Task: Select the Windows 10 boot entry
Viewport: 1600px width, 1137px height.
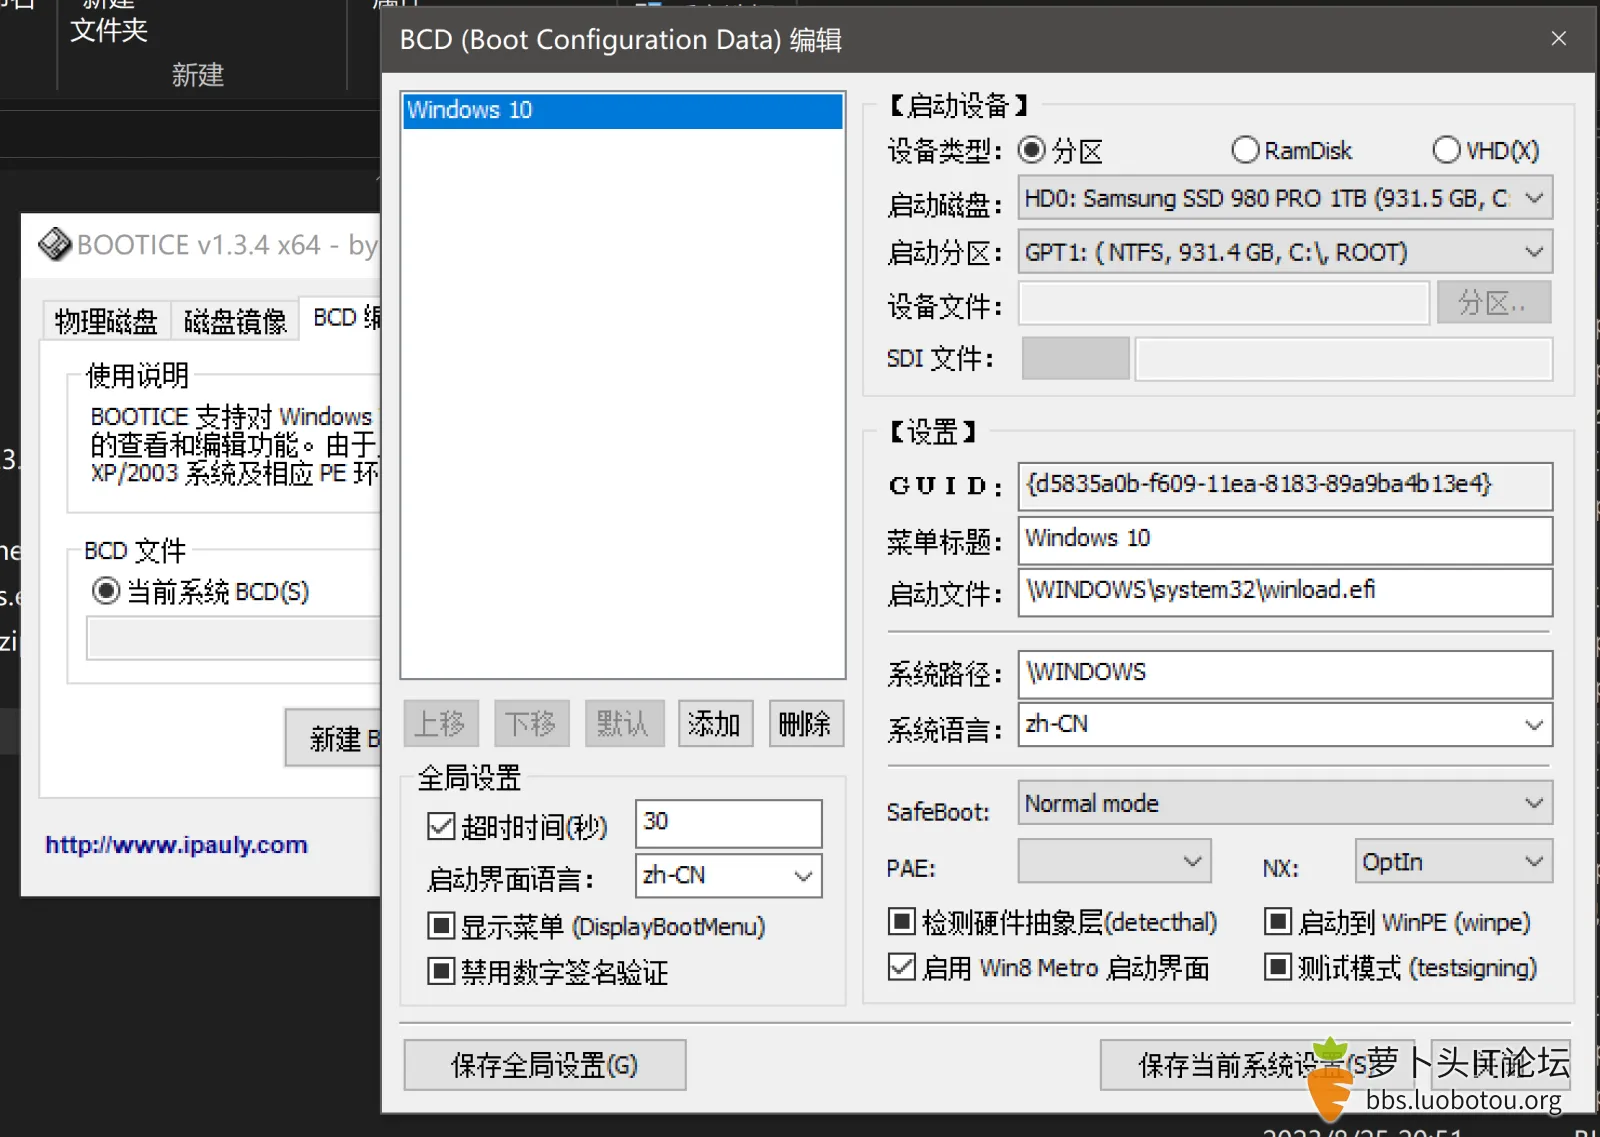Action: pyautogui.click(x=622, y=110)
